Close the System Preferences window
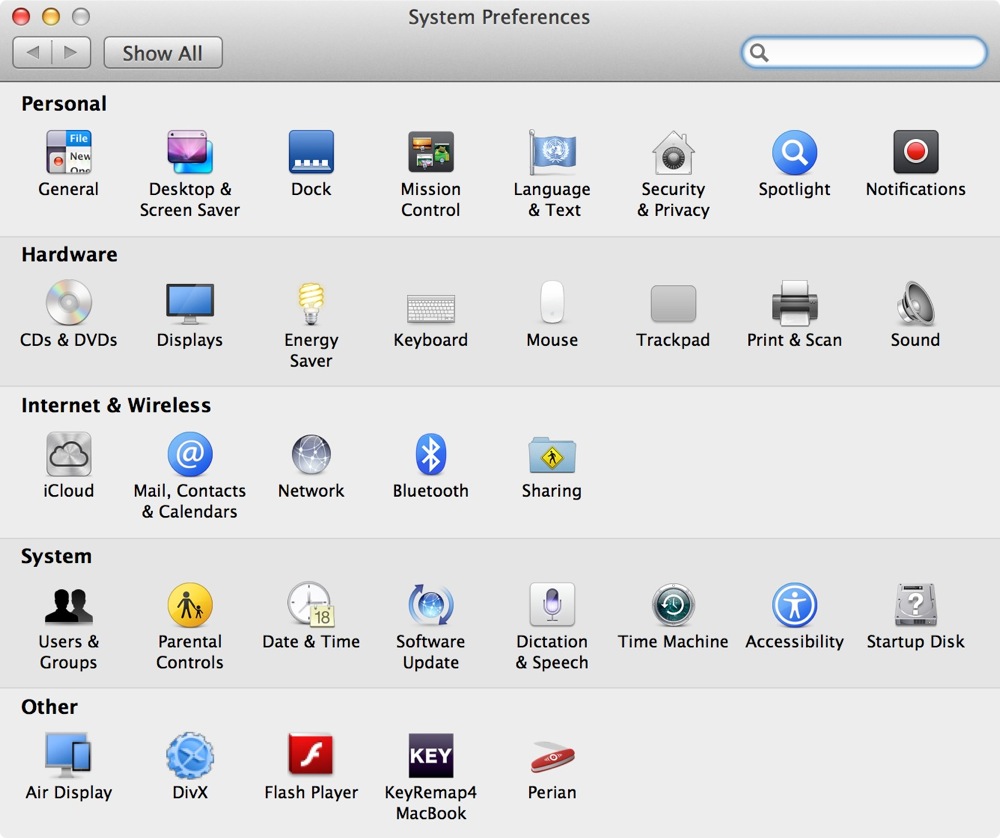 coord(21,17)
